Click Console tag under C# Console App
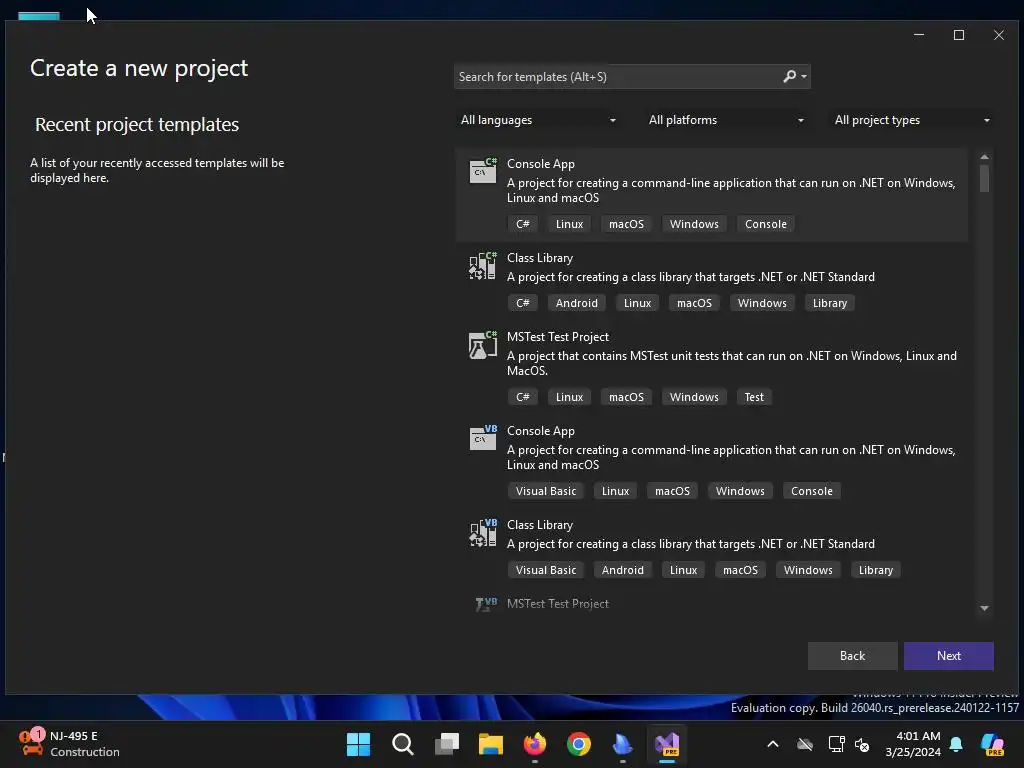The height and width of the screenshot is (768, 1024). pyautogui.click(x=765, y=224)
